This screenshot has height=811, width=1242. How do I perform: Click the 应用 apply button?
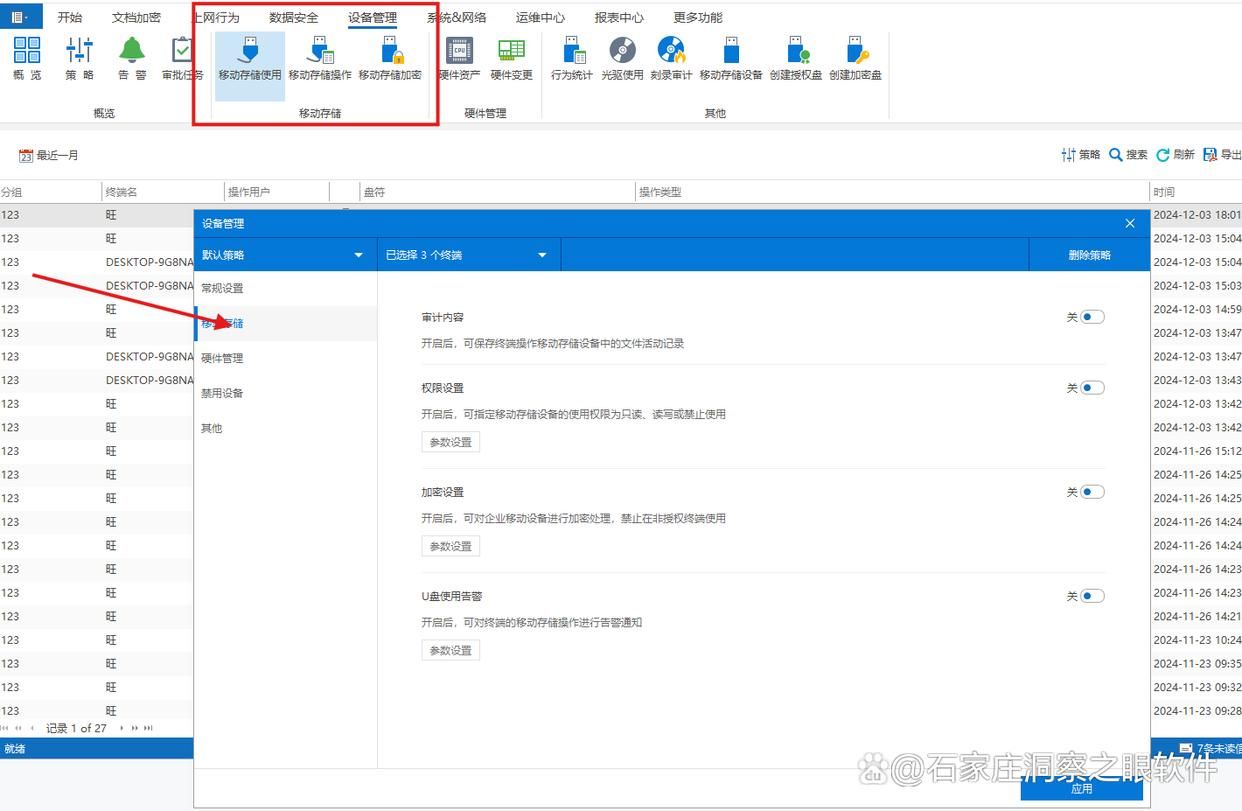coord(1081,788)
